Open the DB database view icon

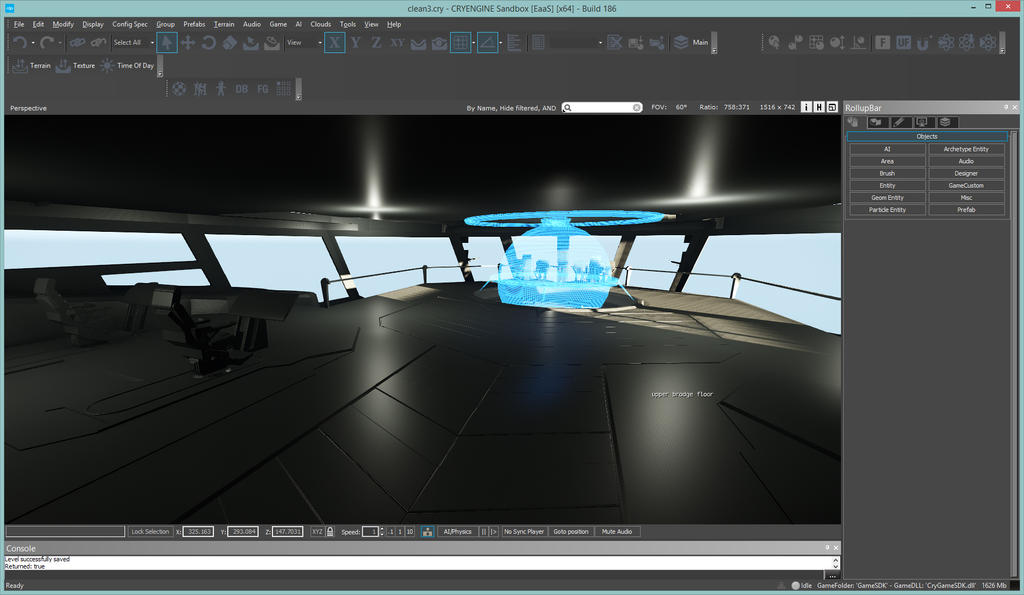(242, 89)
